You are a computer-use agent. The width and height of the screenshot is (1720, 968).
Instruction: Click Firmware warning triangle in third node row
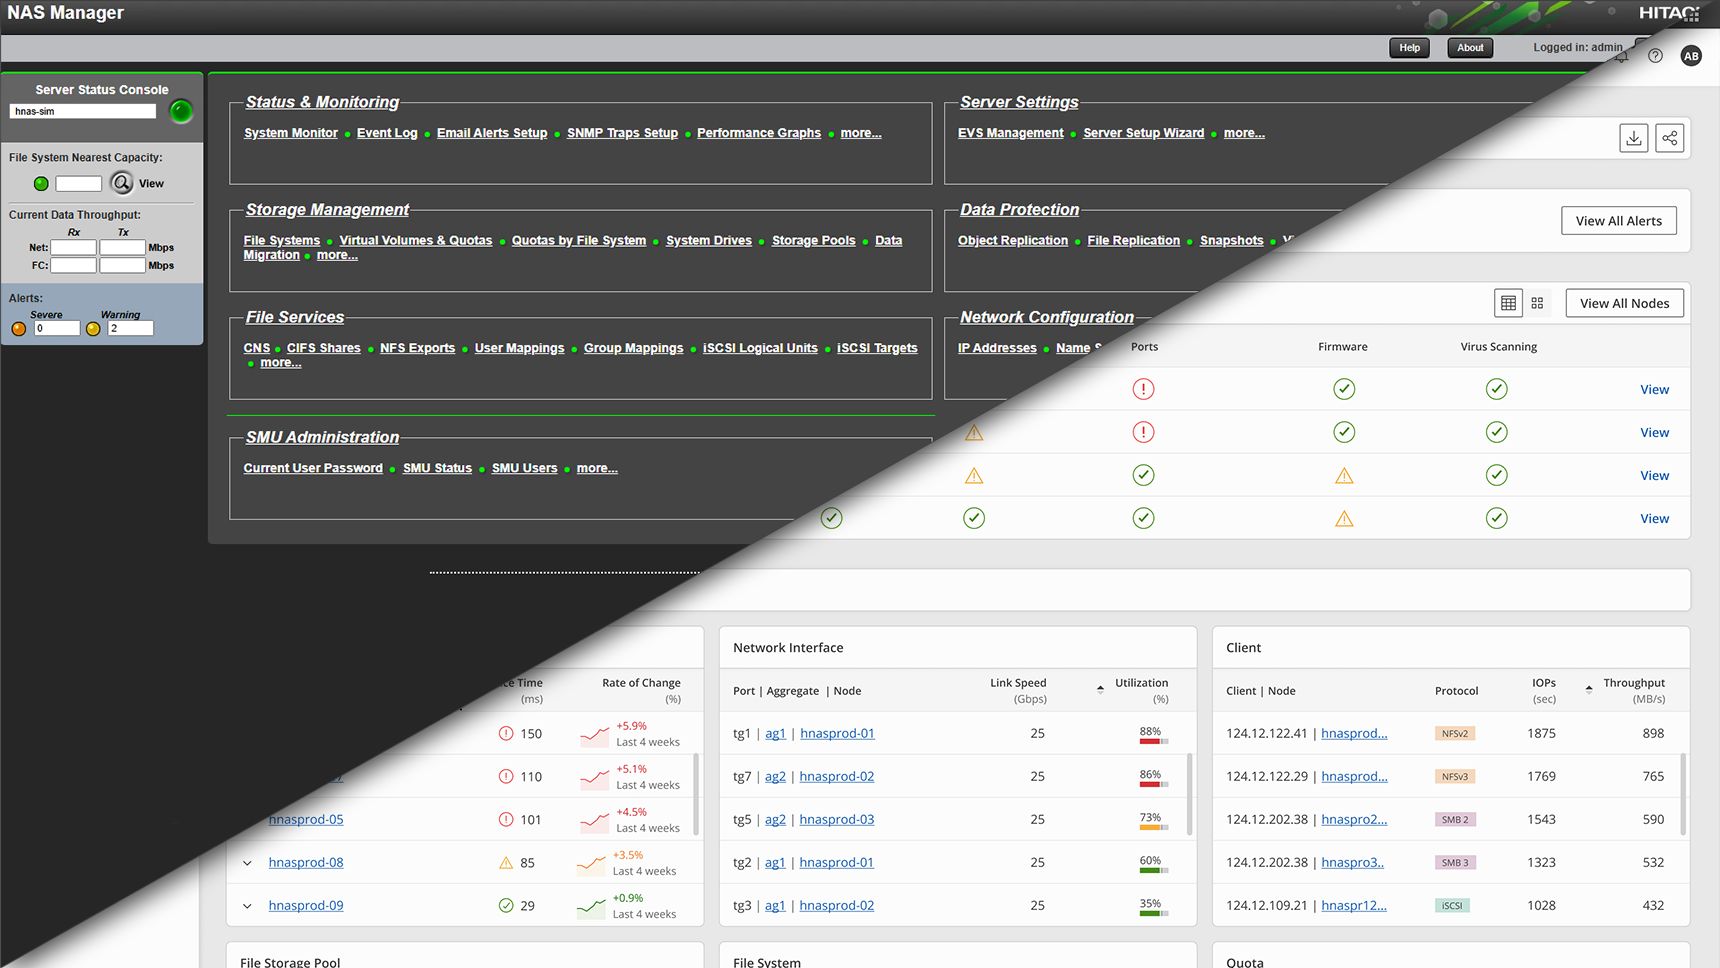1344,476
